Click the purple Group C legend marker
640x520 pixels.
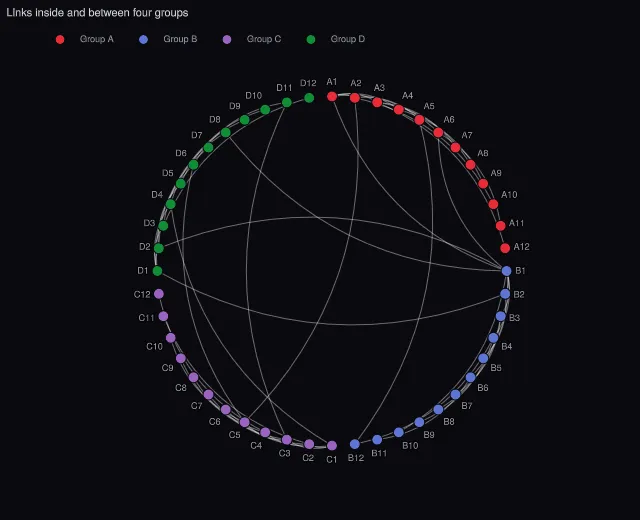coord(227,40)
